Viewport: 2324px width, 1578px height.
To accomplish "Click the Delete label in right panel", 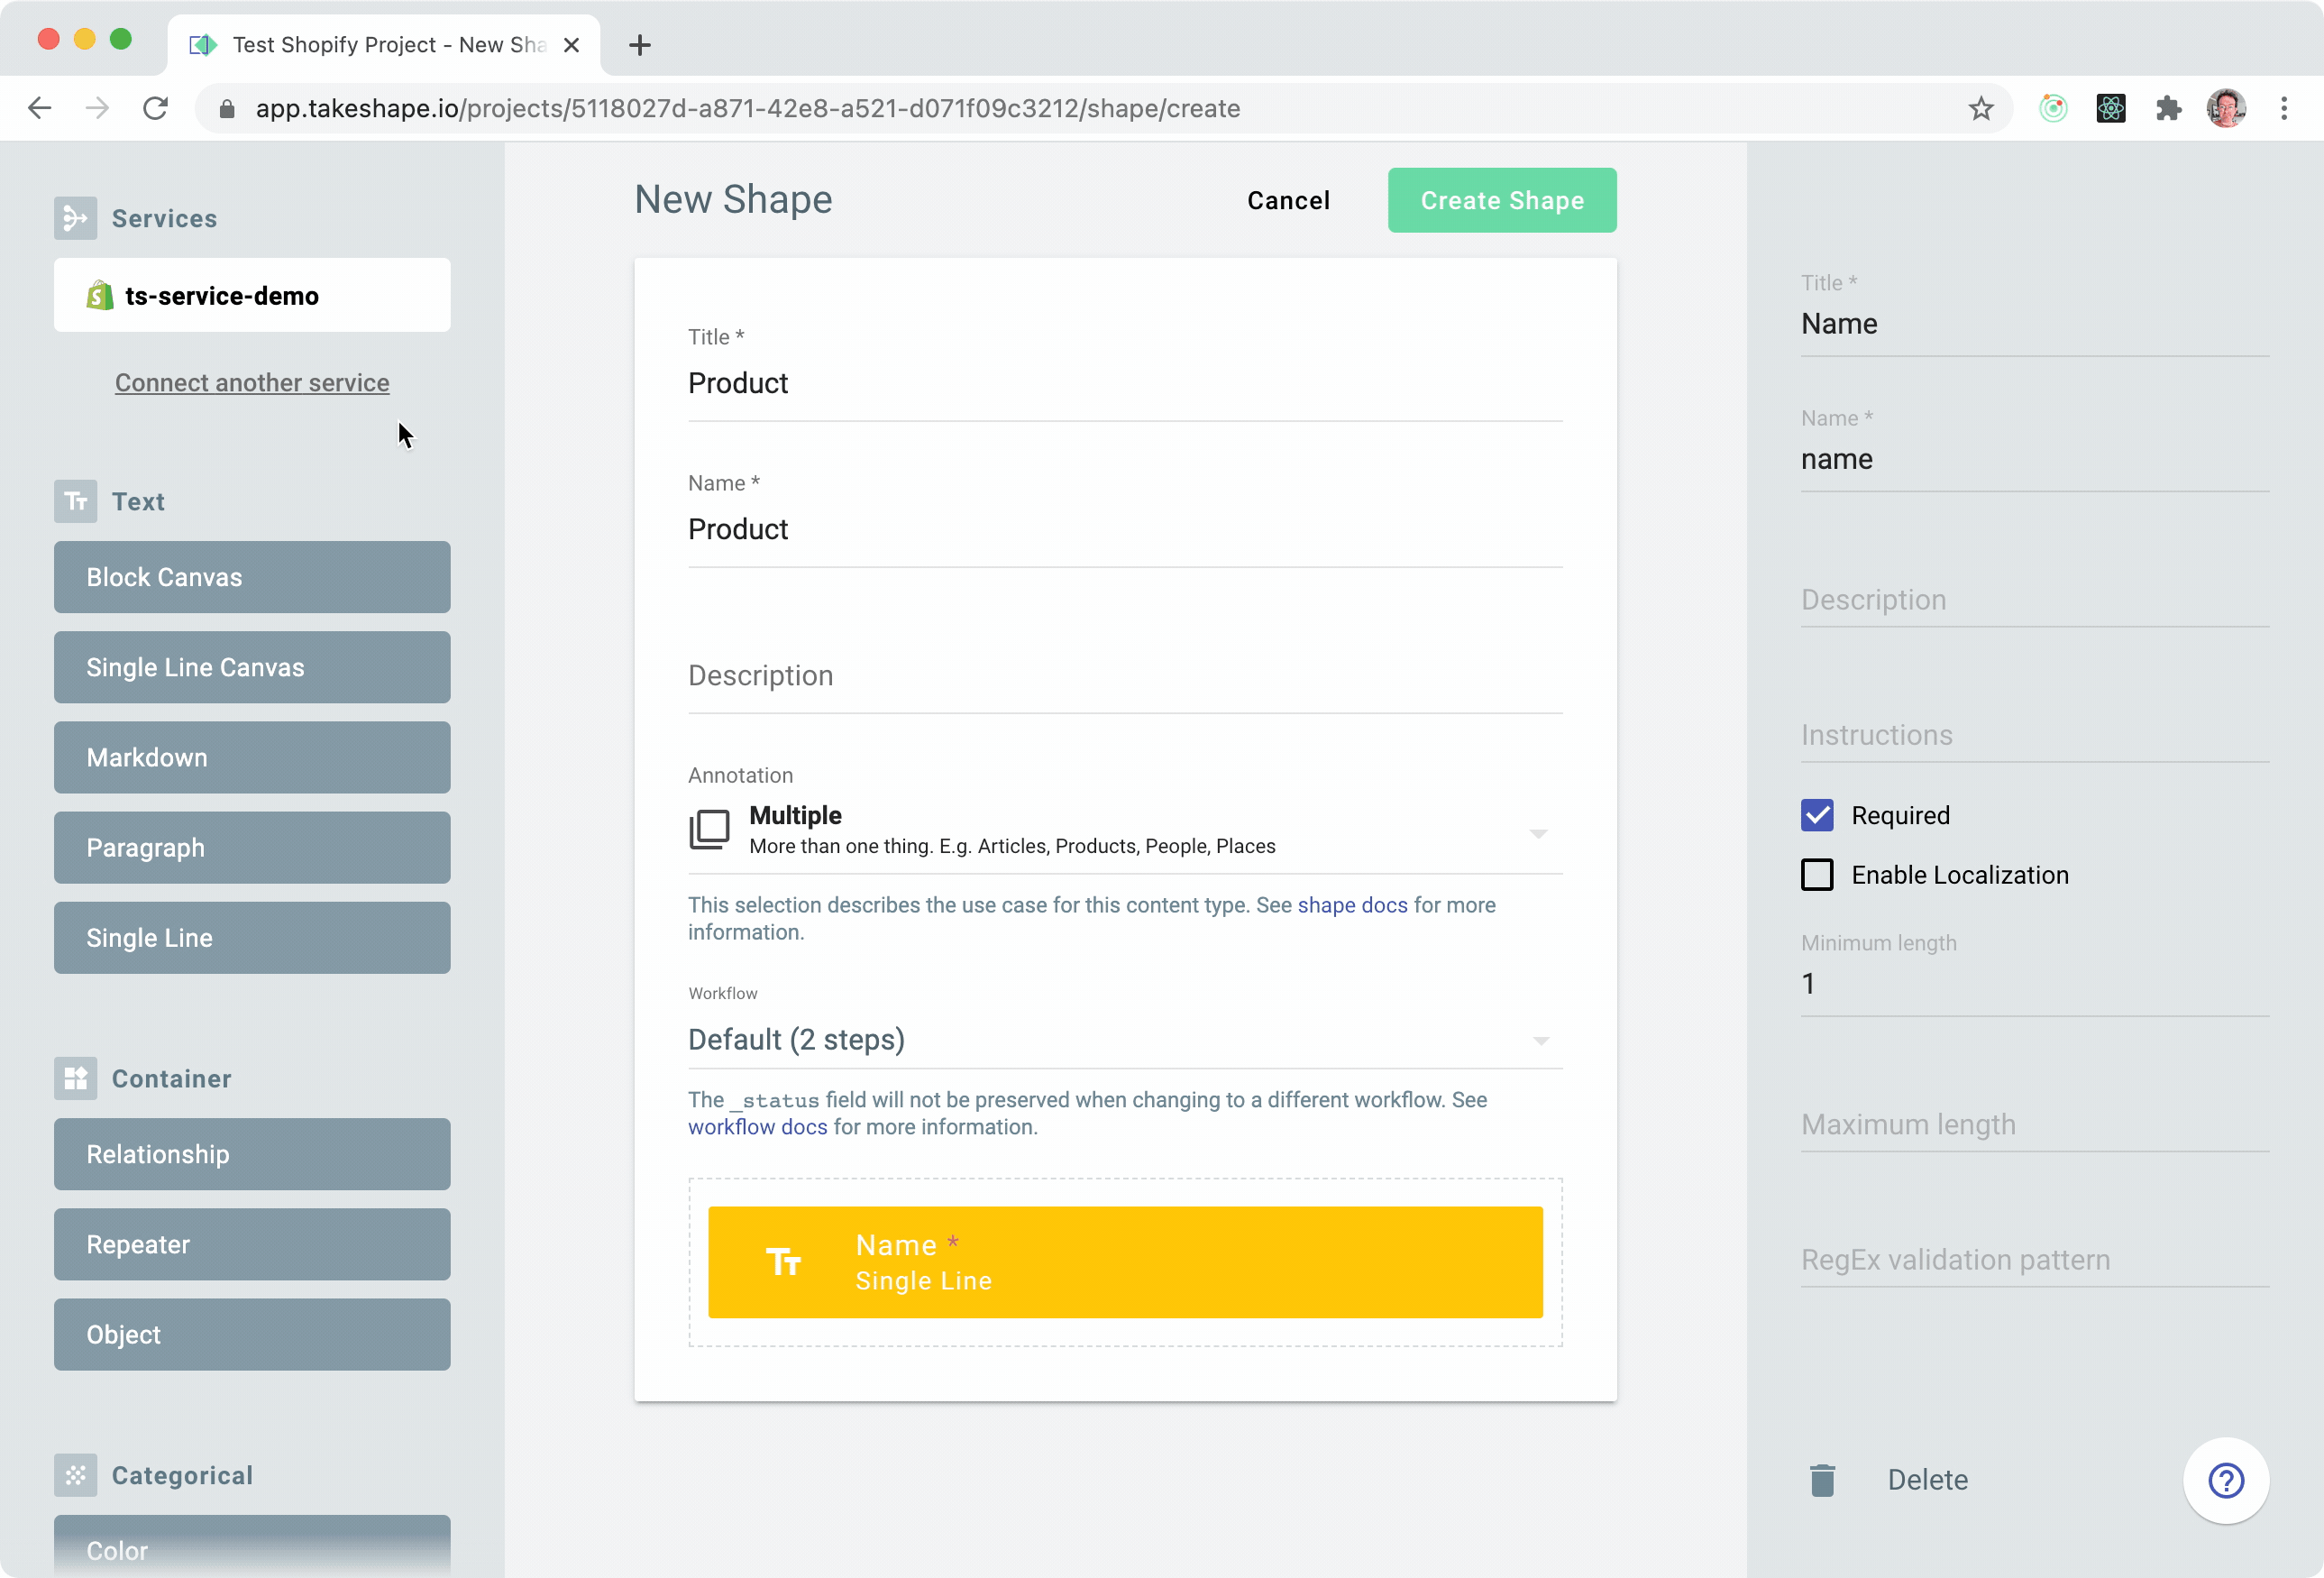I will point(1927,1480).
